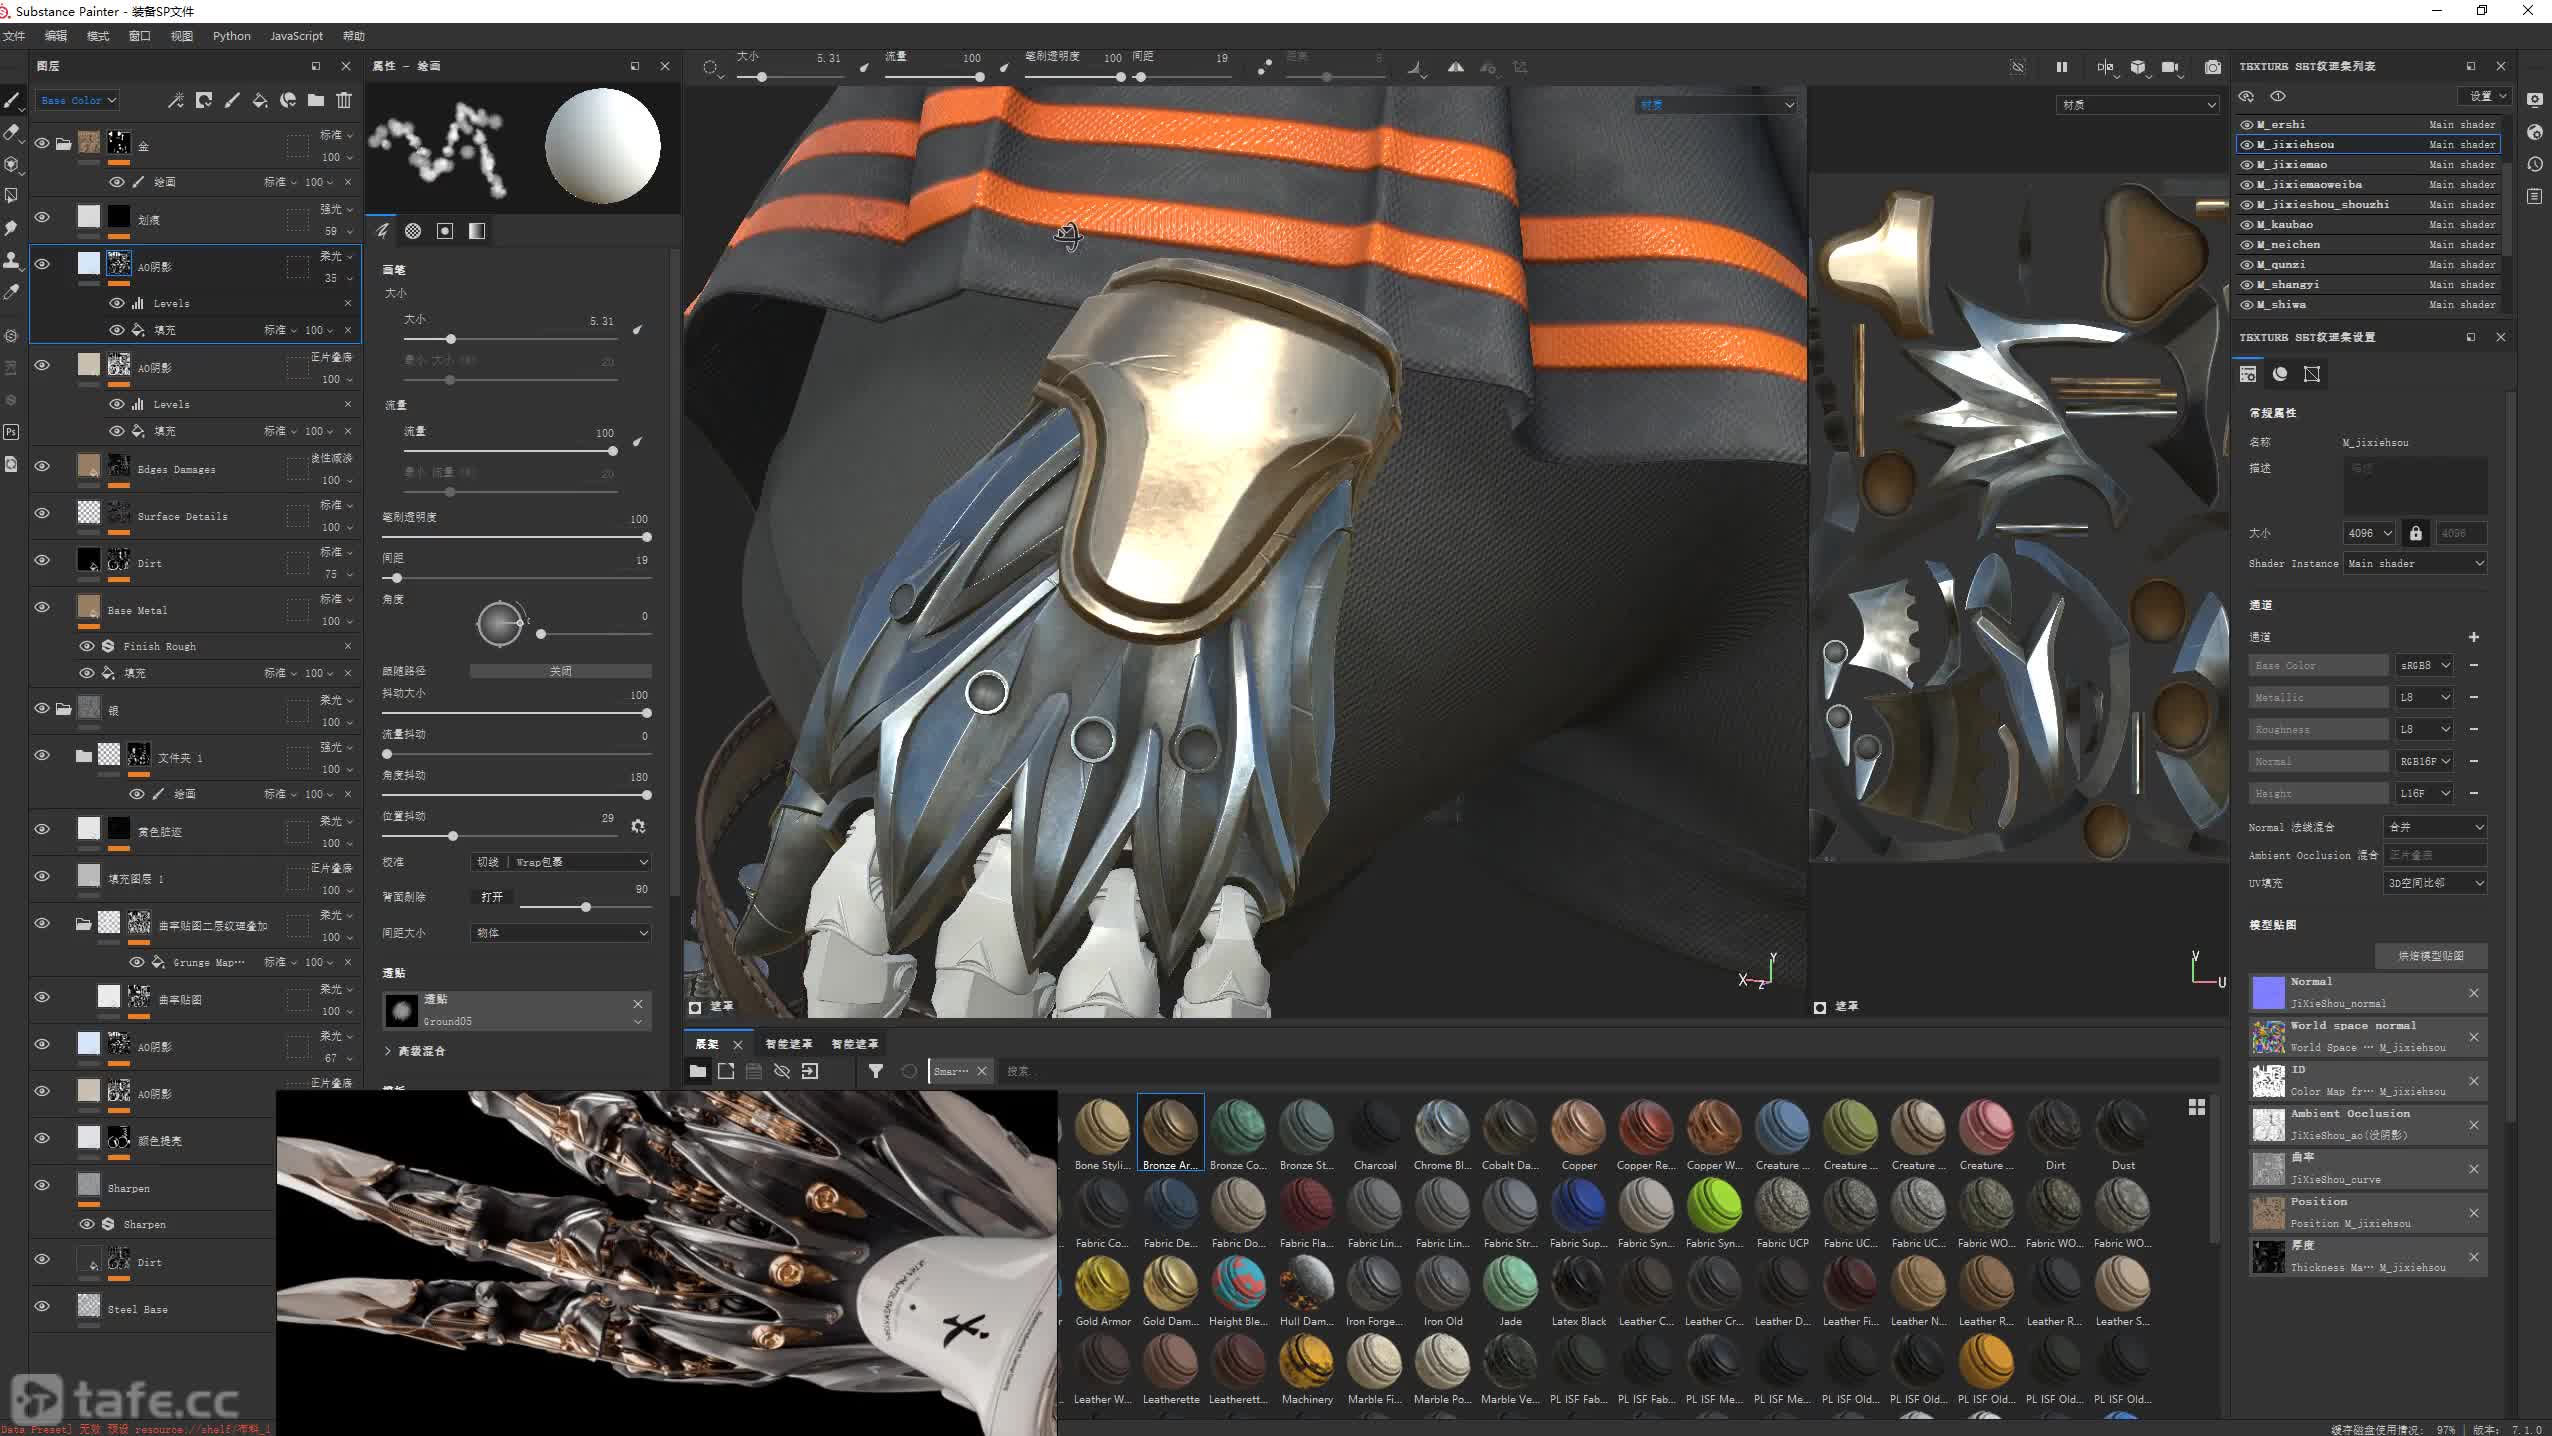The height and width of the screenshot is (1436, 2552).
Task: Toggle visibility of Base Metal layer
Action: click(x=42, y=607)
